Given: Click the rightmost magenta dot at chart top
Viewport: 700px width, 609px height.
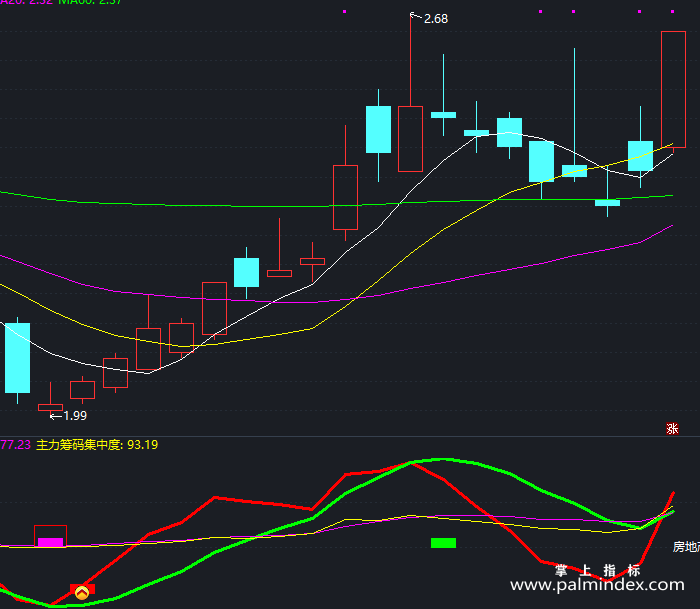Looking at the screenshot, I should click(x=672, y=12).
